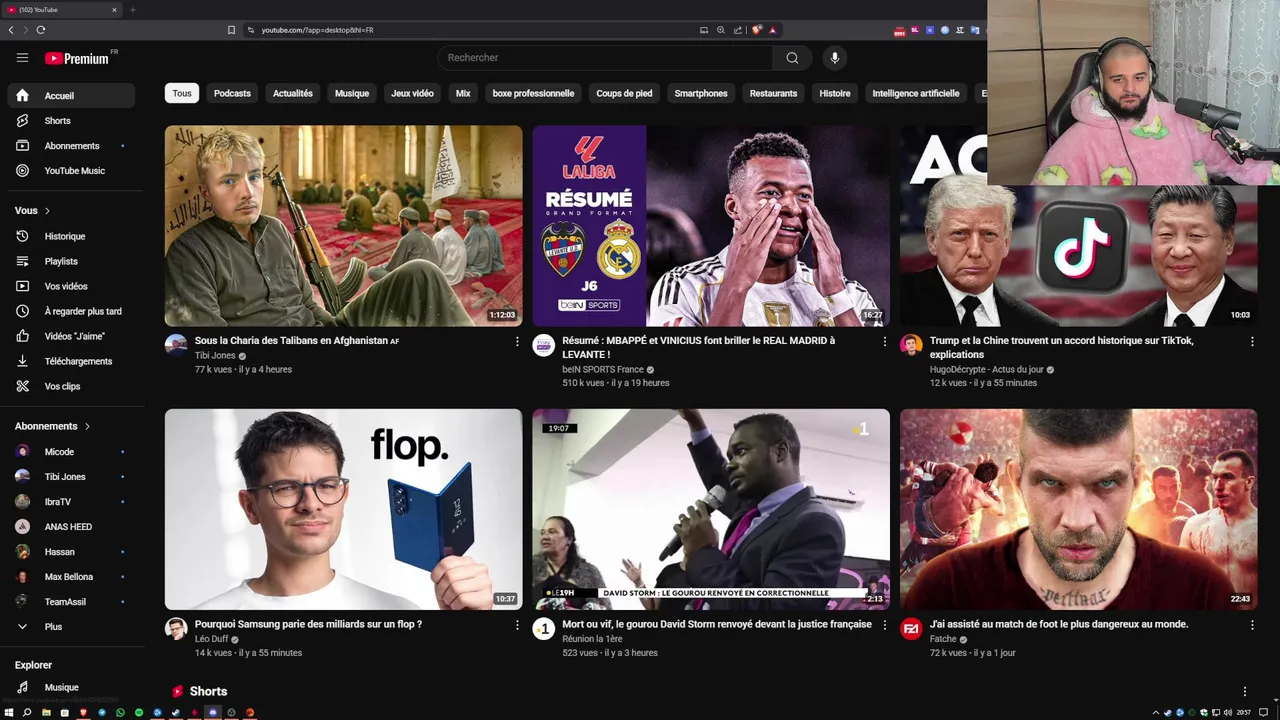Open Shorts in the sidebar
The image size is (1280, 720).
click(72, 121)
